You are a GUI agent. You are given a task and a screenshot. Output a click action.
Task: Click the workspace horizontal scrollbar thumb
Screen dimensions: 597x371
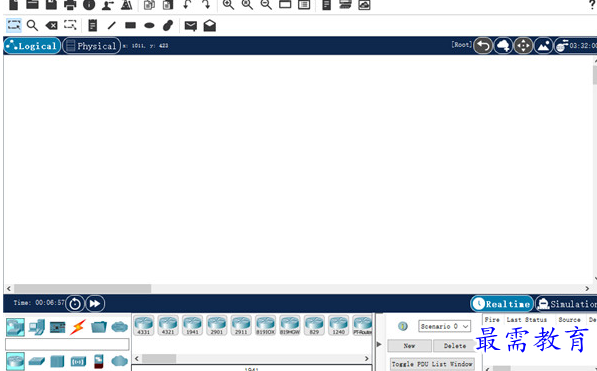(83, 288)
